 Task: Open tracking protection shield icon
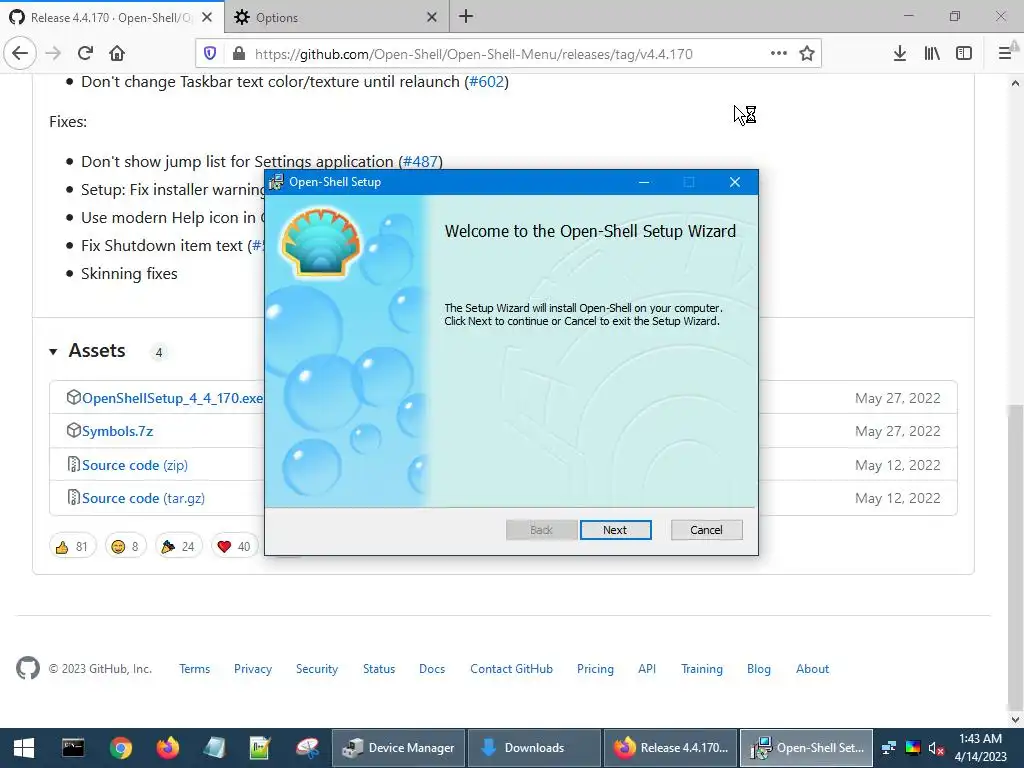210,54
